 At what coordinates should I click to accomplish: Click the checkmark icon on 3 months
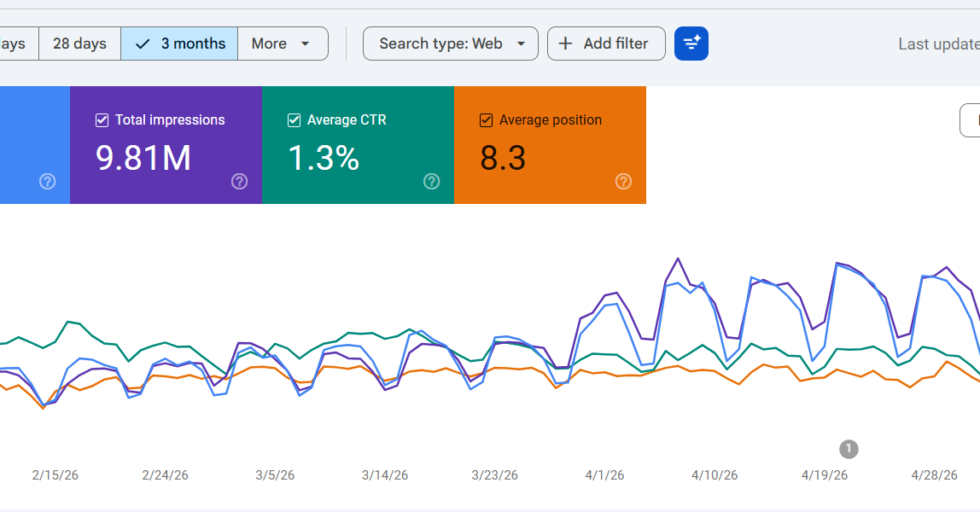pos(142,44)
